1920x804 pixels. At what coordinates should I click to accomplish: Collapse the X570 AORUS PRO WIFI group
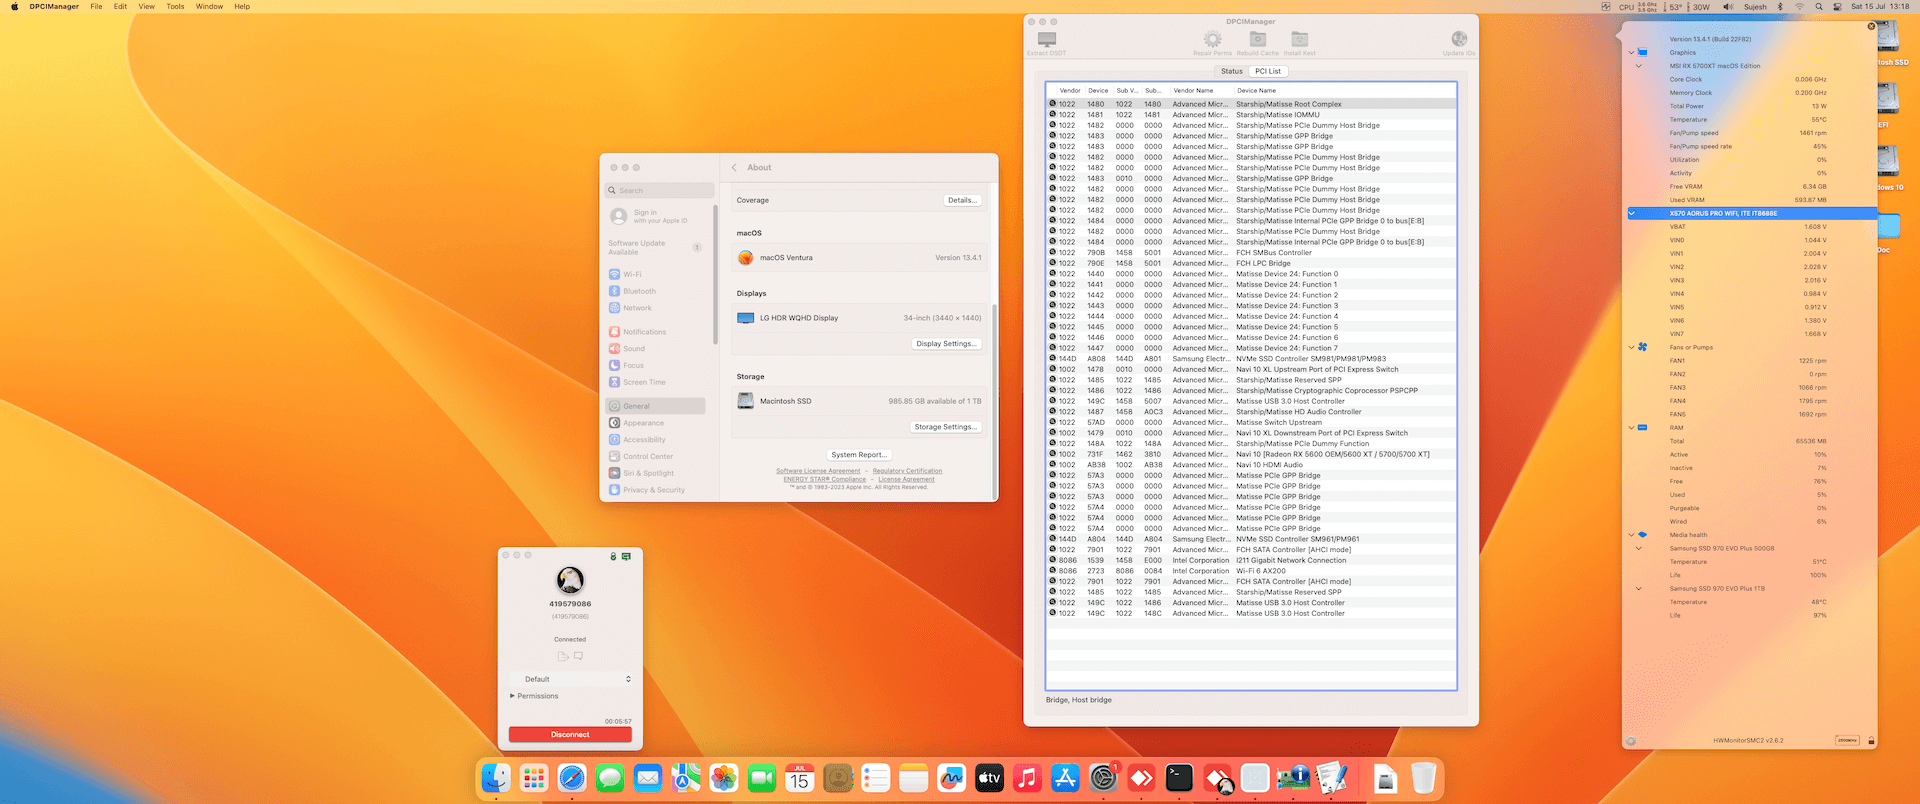[1632, 213]
